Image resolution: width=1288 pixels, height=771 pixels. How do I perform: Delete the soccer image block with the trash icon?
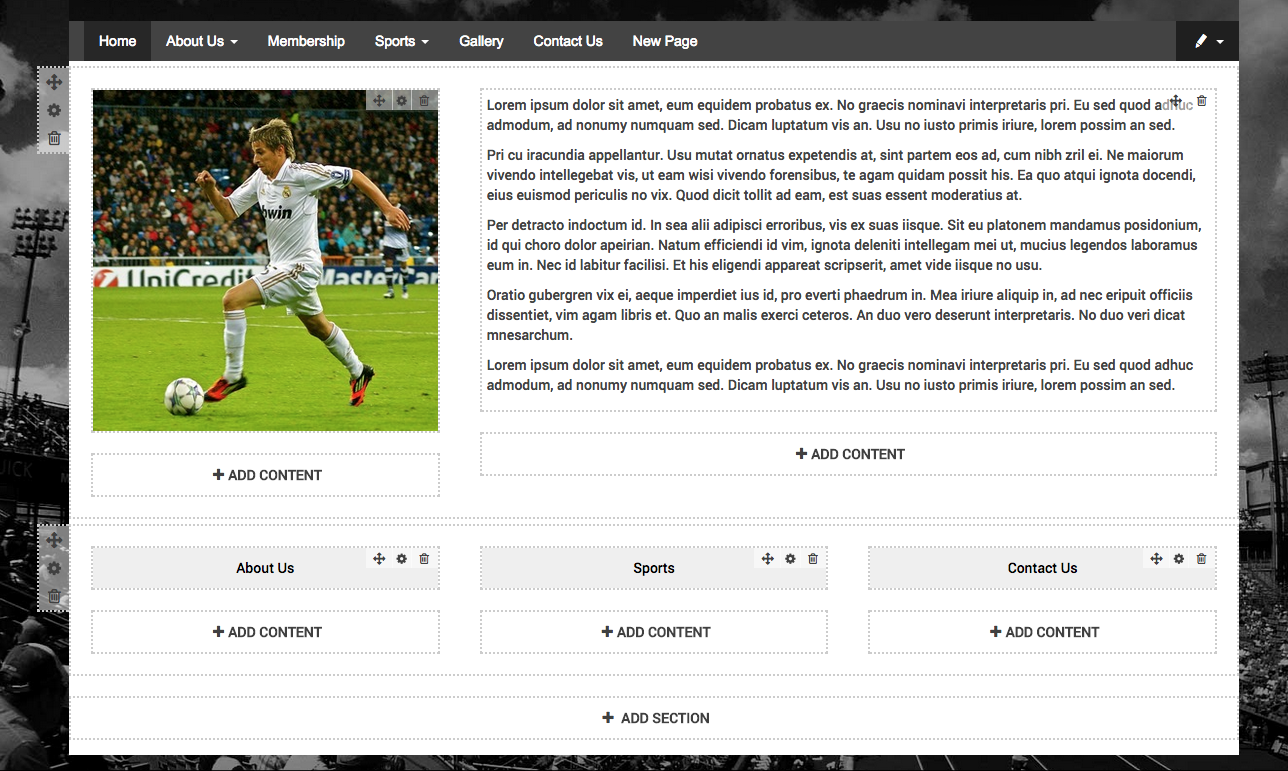coord(424,101)
